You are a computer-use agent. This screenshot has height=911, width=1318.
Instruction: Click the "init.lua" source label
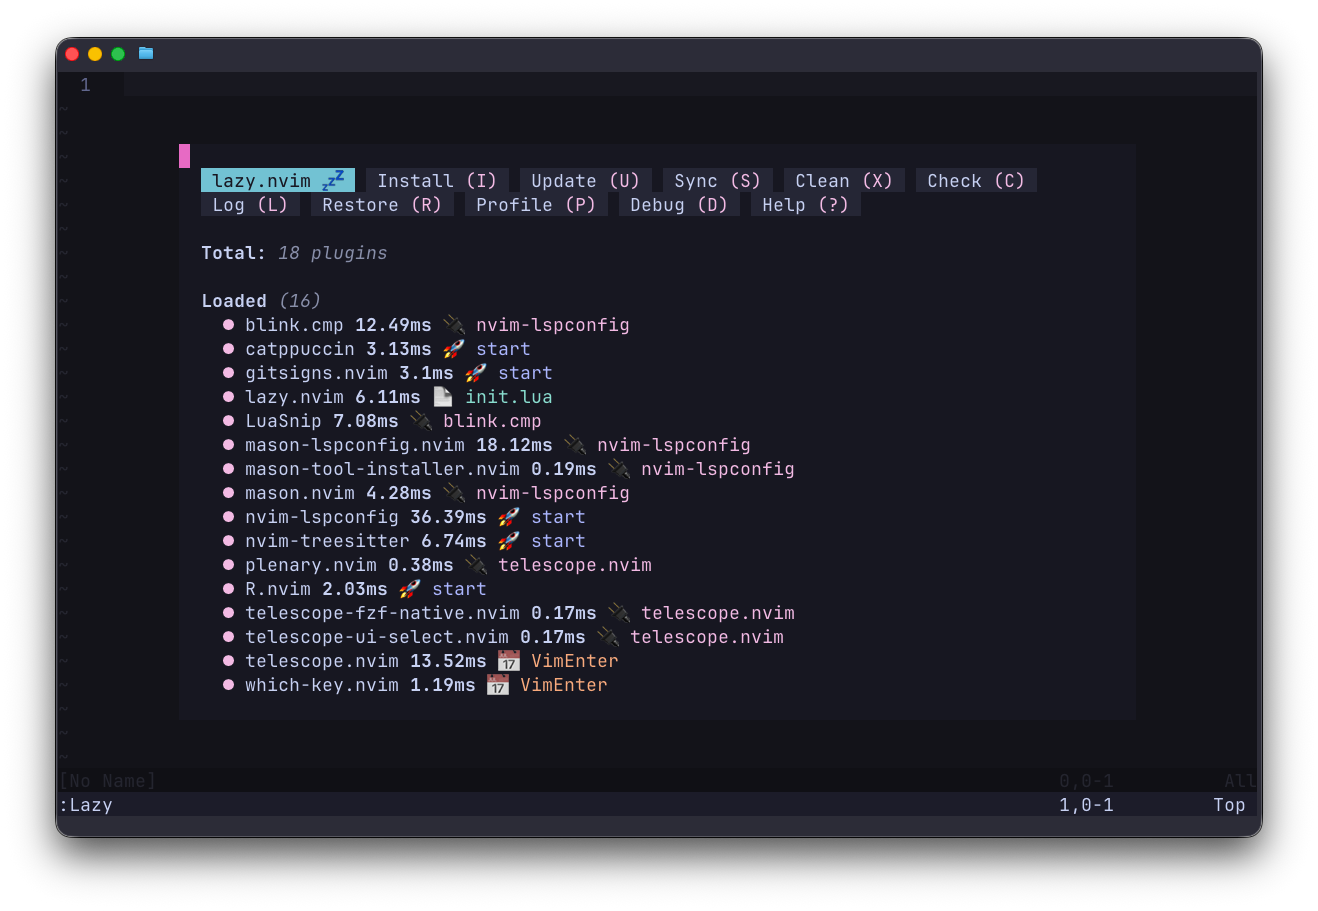point(509,397)
